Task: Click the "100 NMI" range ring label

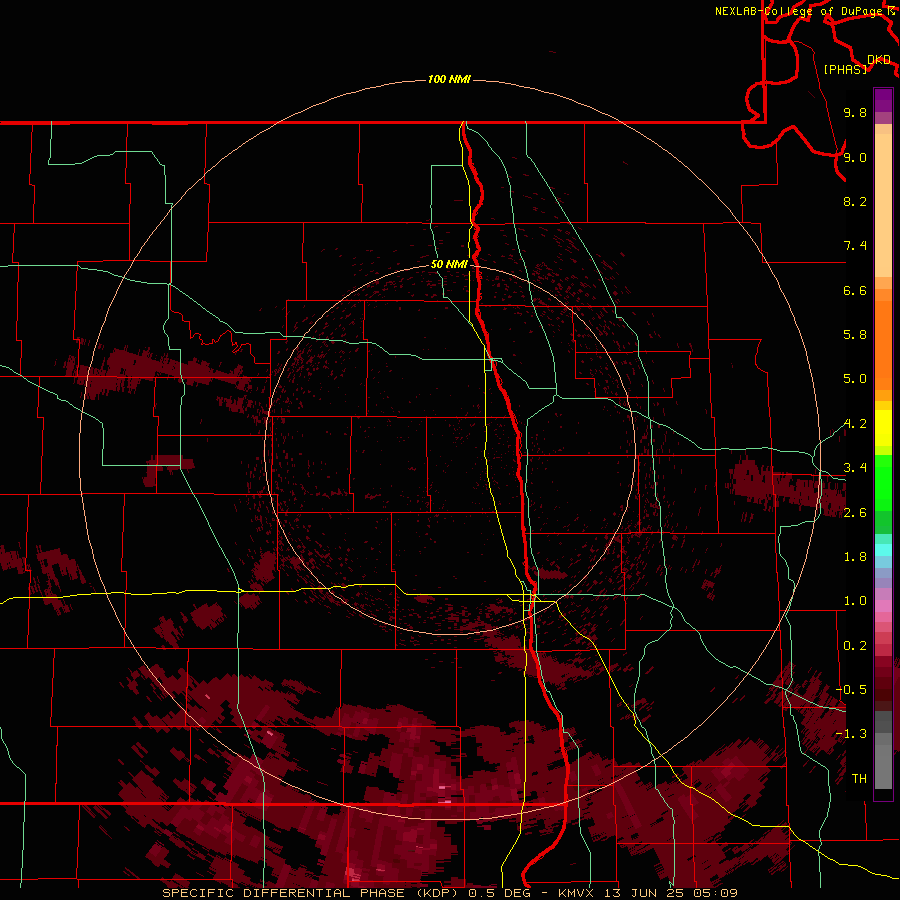Action: tap(449, 79)
